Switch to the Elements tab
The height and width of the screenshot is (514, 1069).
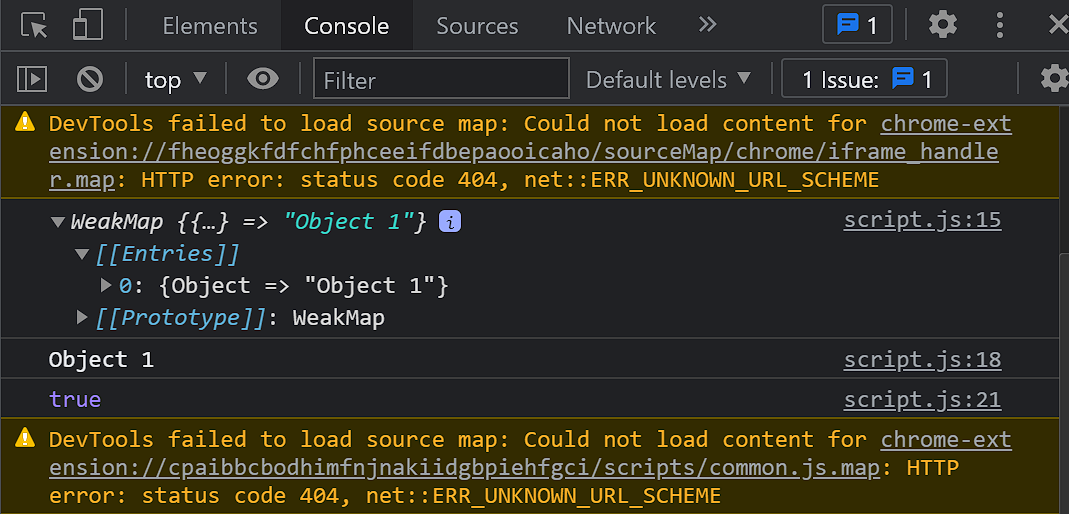210,26
